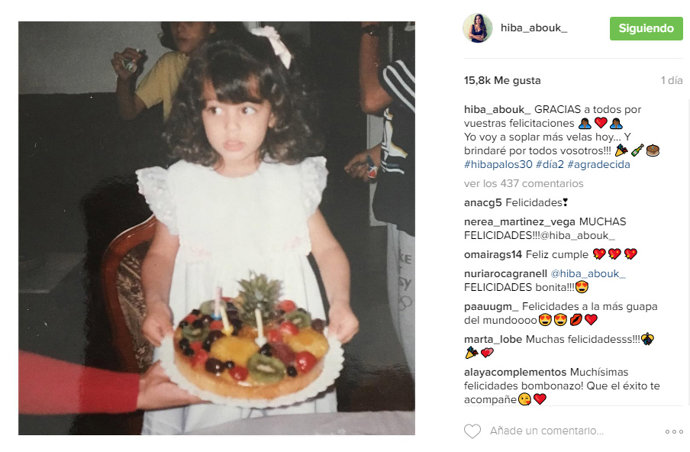Screen dimensions: 690x452
Task: Expand ver los 437 comentarios
Action: tap(524, 184)
